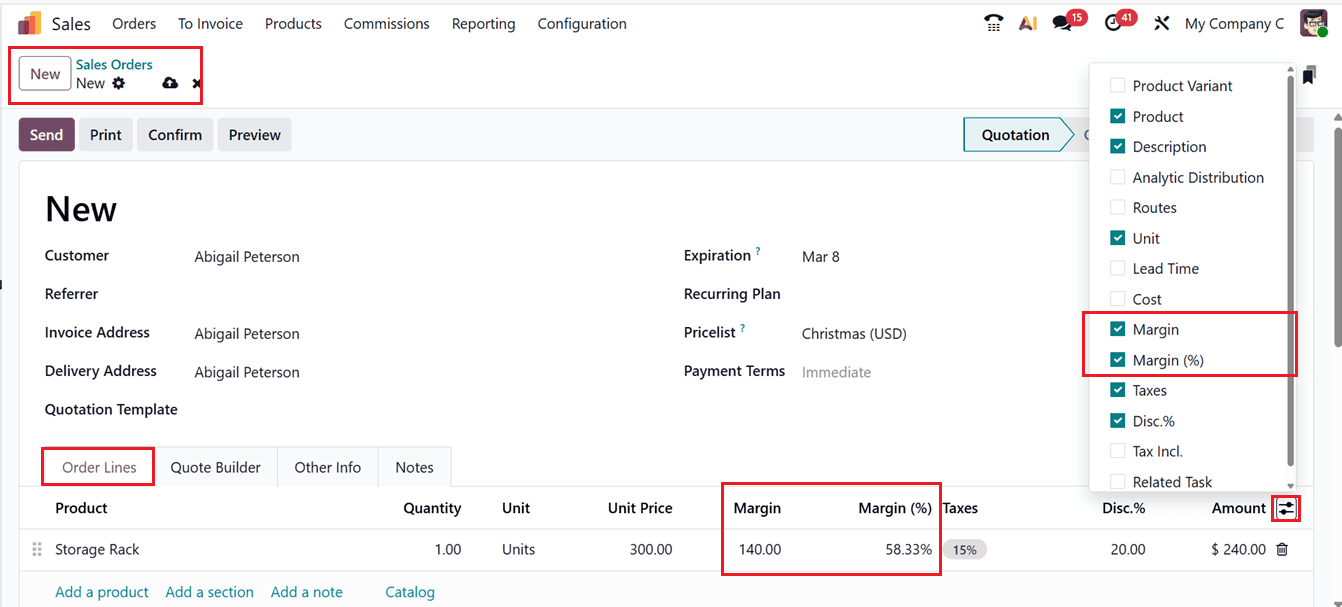The width and height of the screenshot is (1342, 607).
Task: Open activities with the clock icon
Action: pos(1113,22)
